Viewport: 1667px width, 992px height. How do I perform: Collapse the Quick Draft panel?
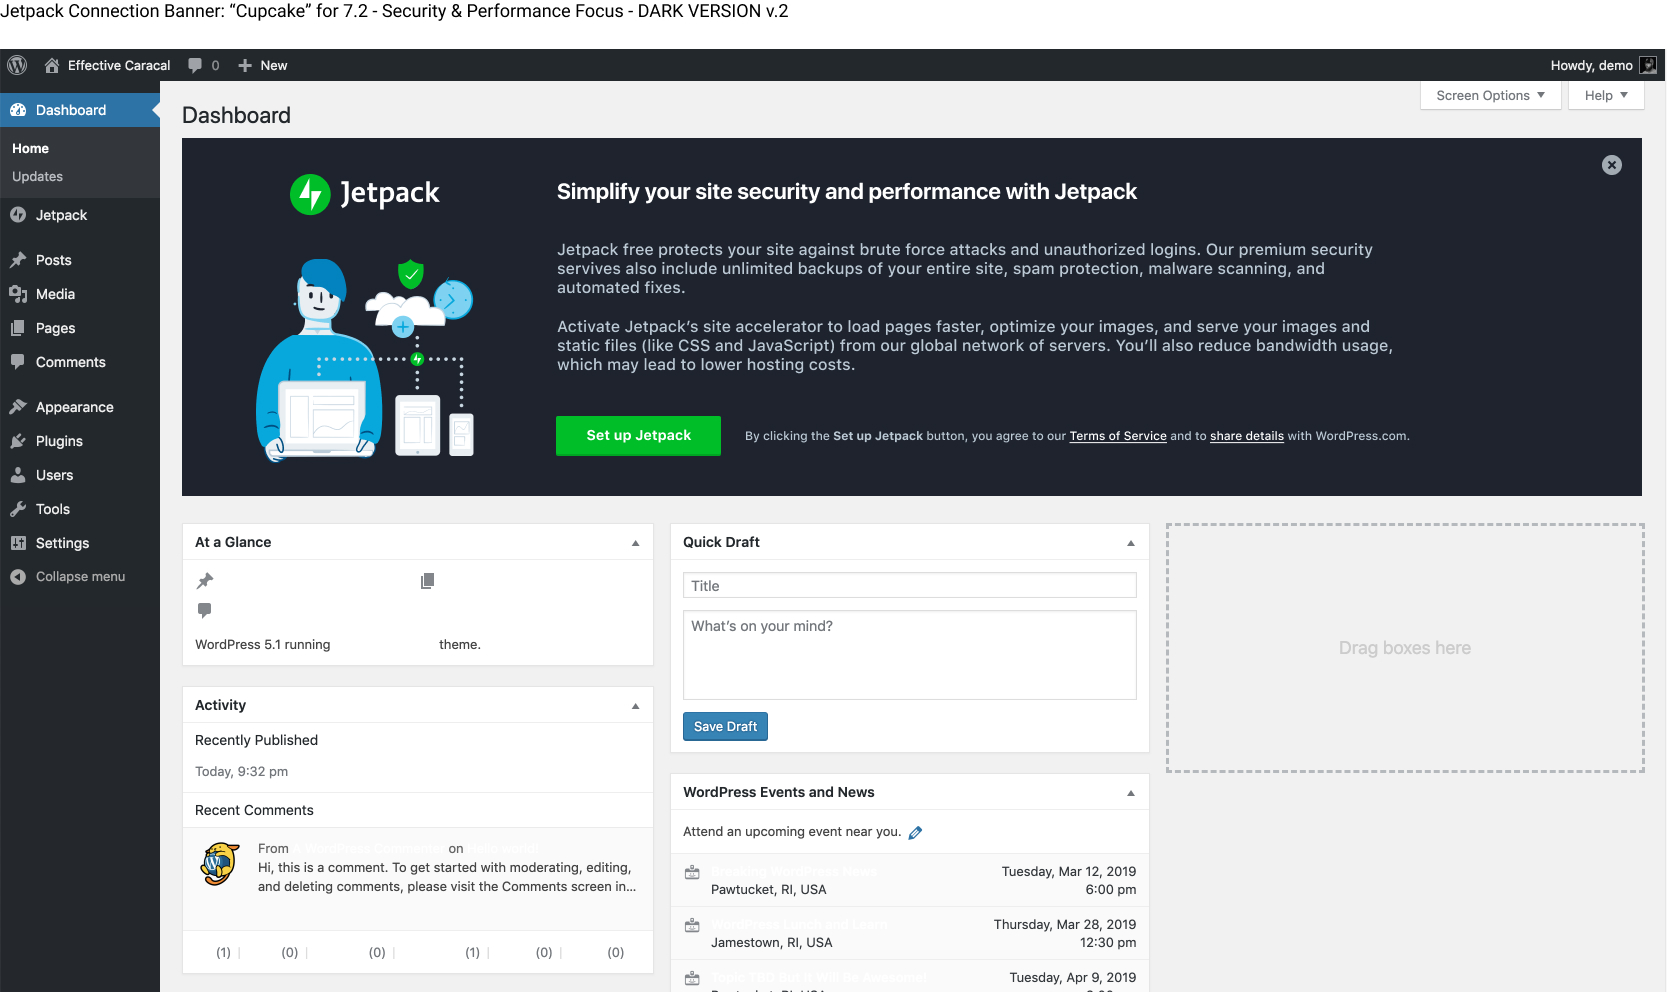click(x=1131, y=543)
